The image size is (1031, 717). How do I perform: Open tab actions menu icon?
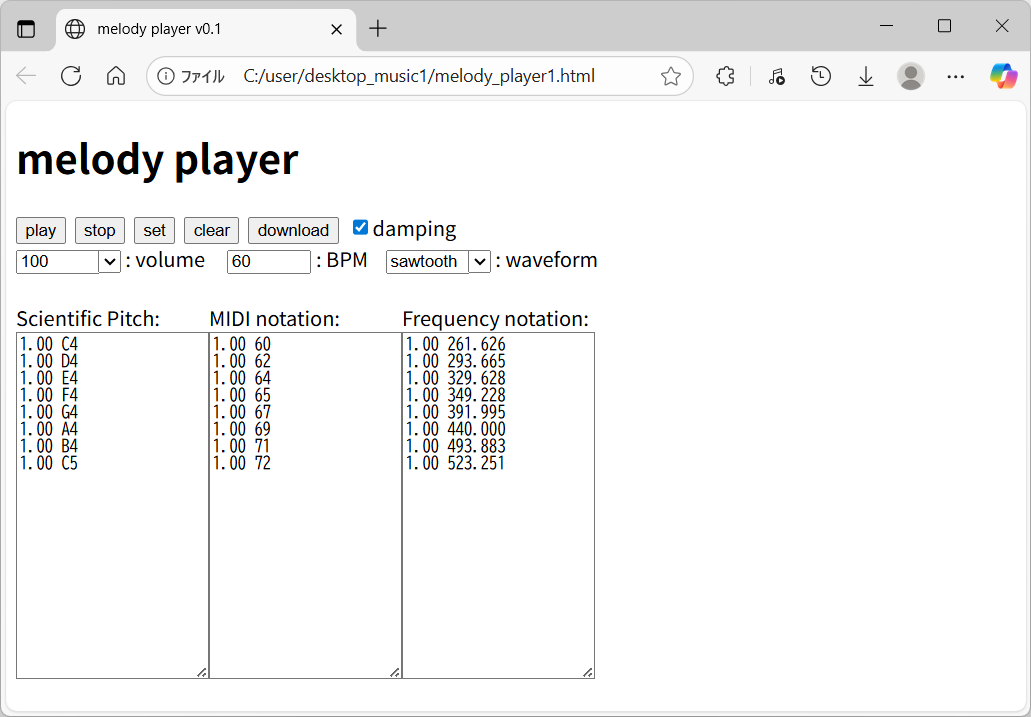click(26, 29)
